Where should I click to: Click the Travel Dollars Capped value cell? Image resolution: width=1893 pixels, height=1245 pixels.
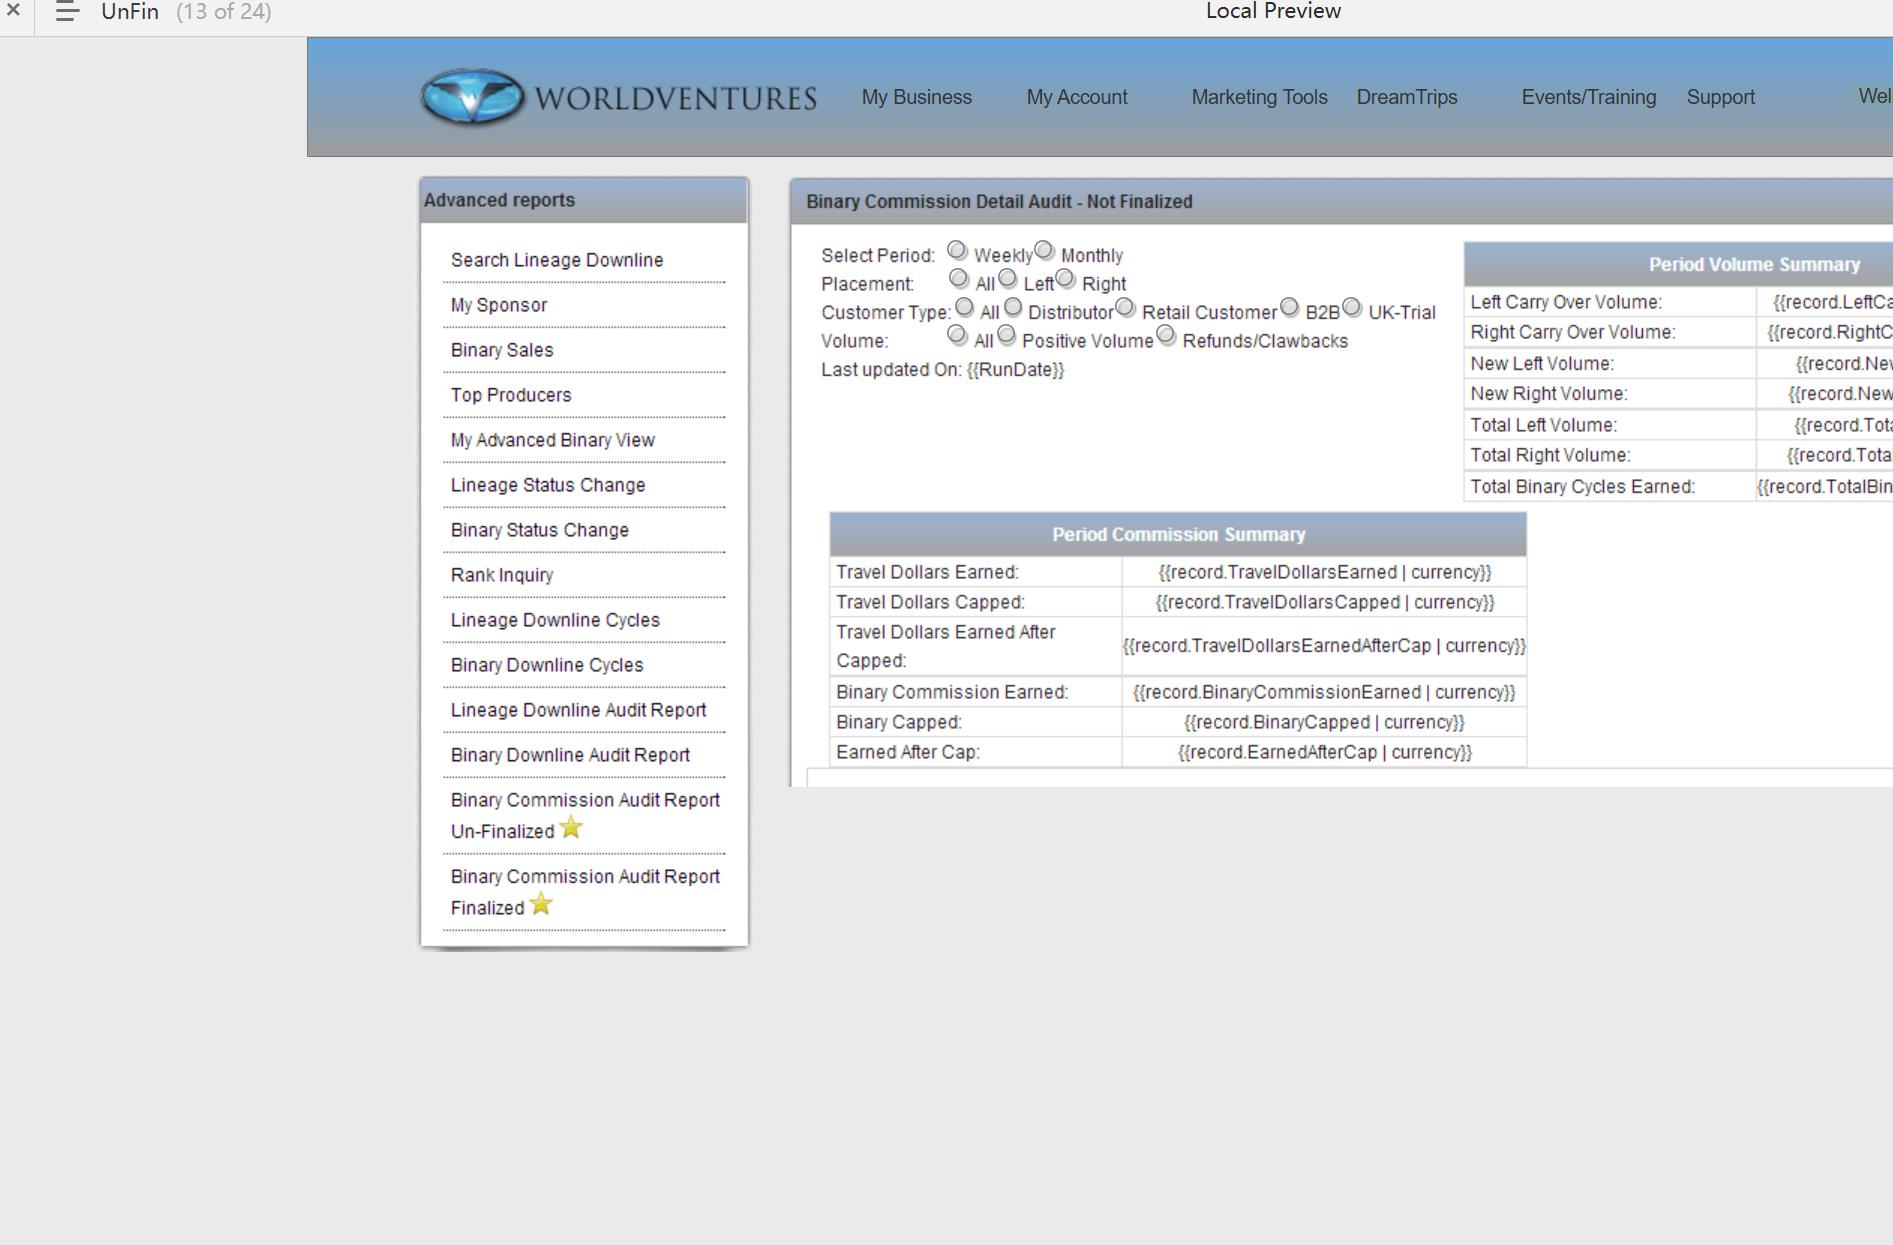[1324, 602]
